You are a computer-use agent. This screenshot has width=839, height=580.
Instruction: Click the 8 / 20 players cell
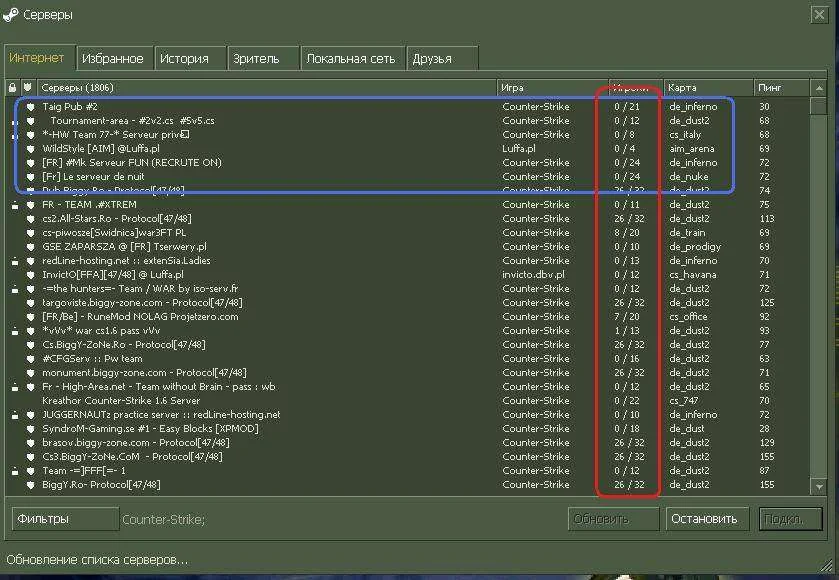click(627, 233)
